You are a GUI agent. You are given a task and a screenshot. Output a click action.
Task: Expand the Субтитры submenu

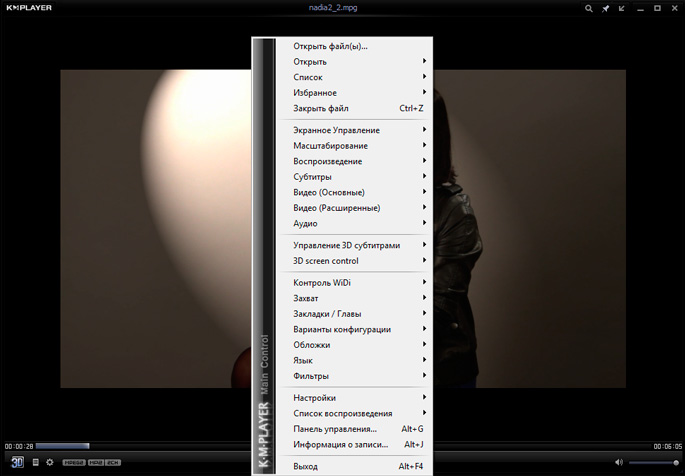tap(354, 177)
